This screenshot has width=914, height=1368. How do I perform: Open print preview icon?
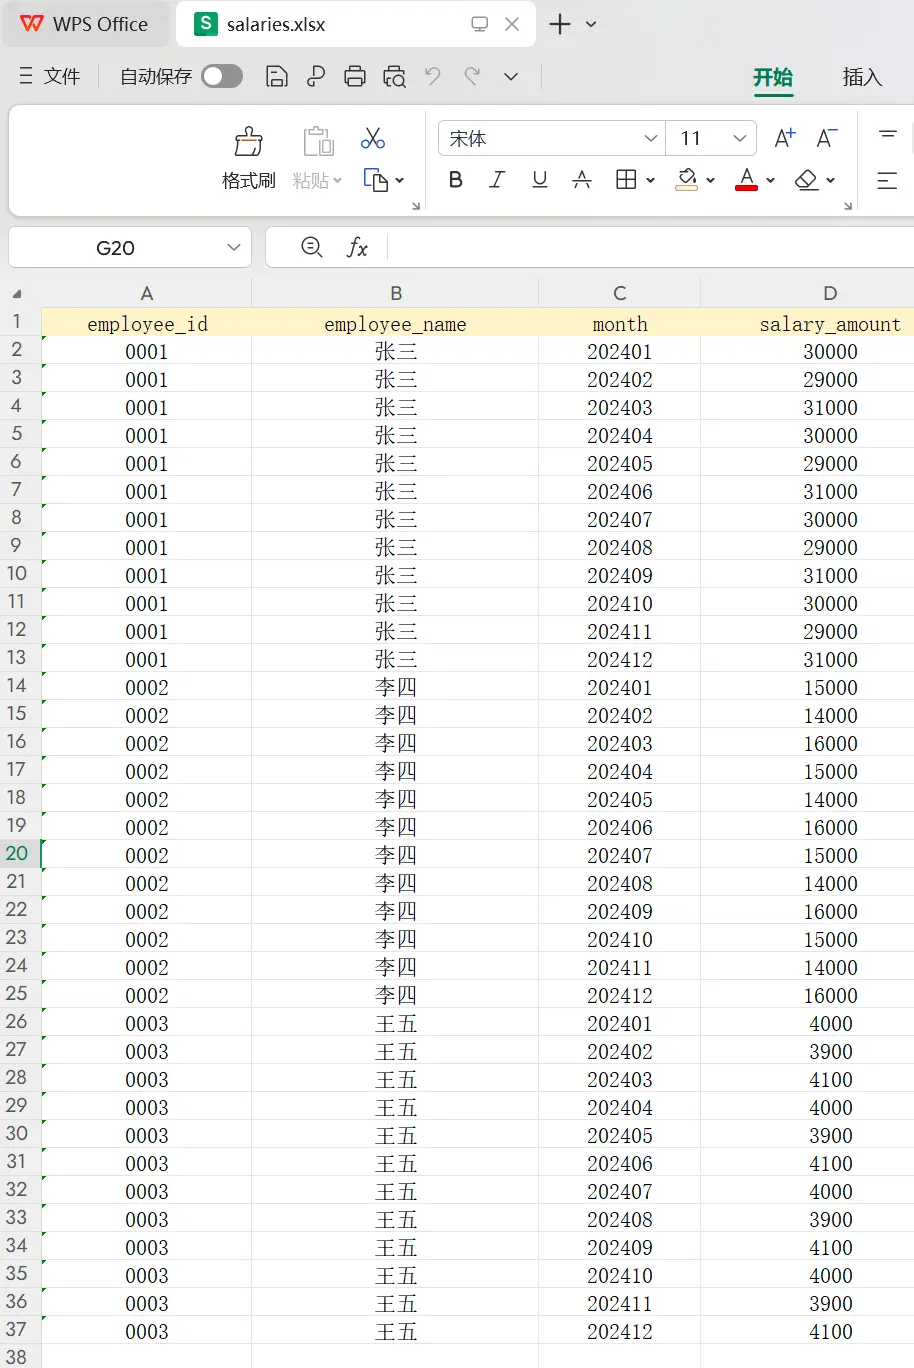pyautogui.click(x=394, y=76)
